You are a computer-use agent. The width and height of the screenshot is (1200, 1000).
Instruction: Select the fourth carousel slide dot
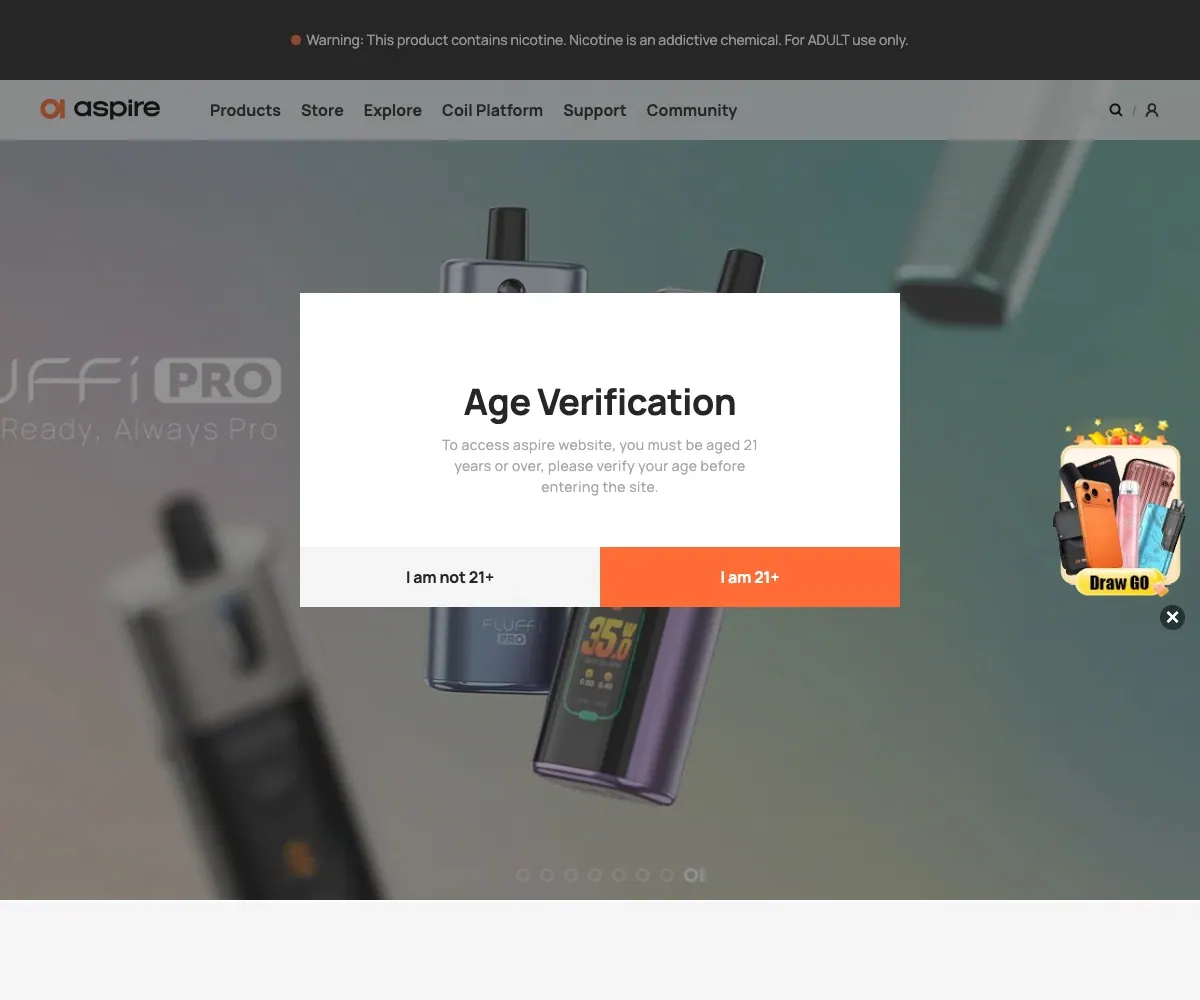point(595,875)
